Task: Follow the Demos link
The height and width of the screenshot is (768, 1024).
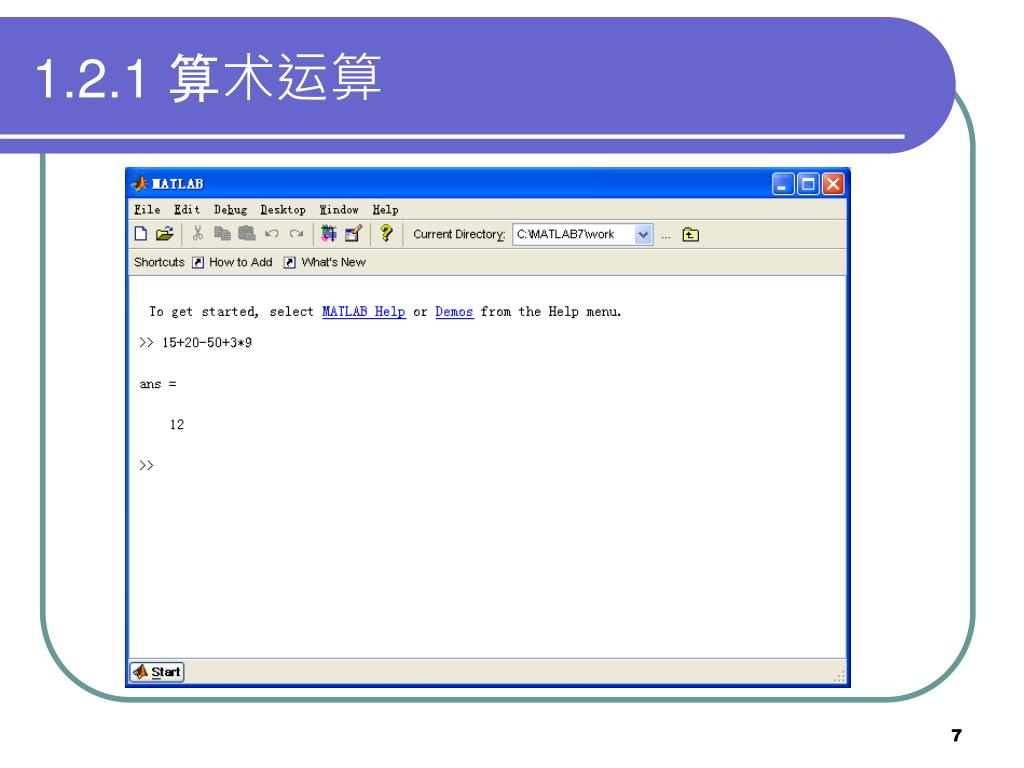Action: (x=454, y=312)
